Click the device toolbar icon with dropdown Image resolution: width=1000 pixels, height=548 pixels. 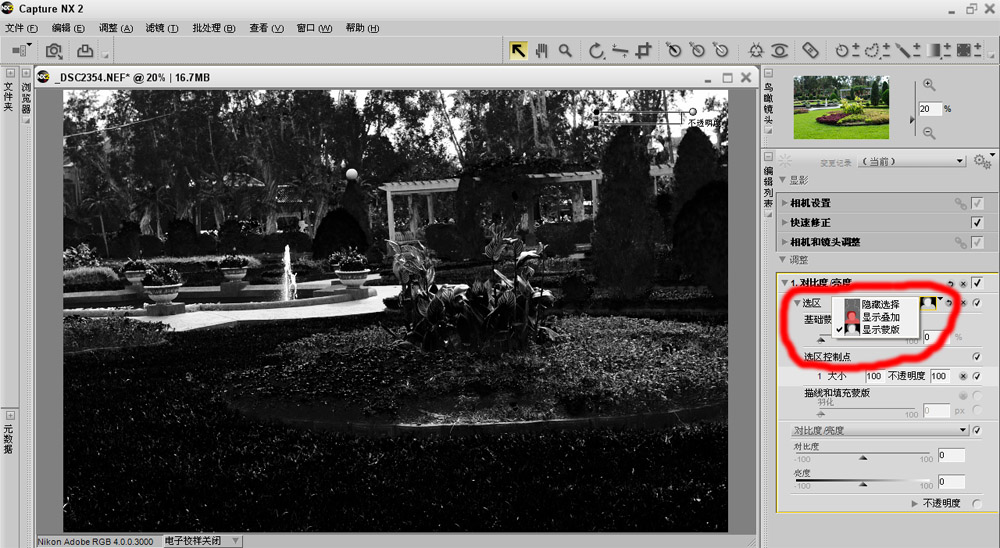[x=22, y=50]
